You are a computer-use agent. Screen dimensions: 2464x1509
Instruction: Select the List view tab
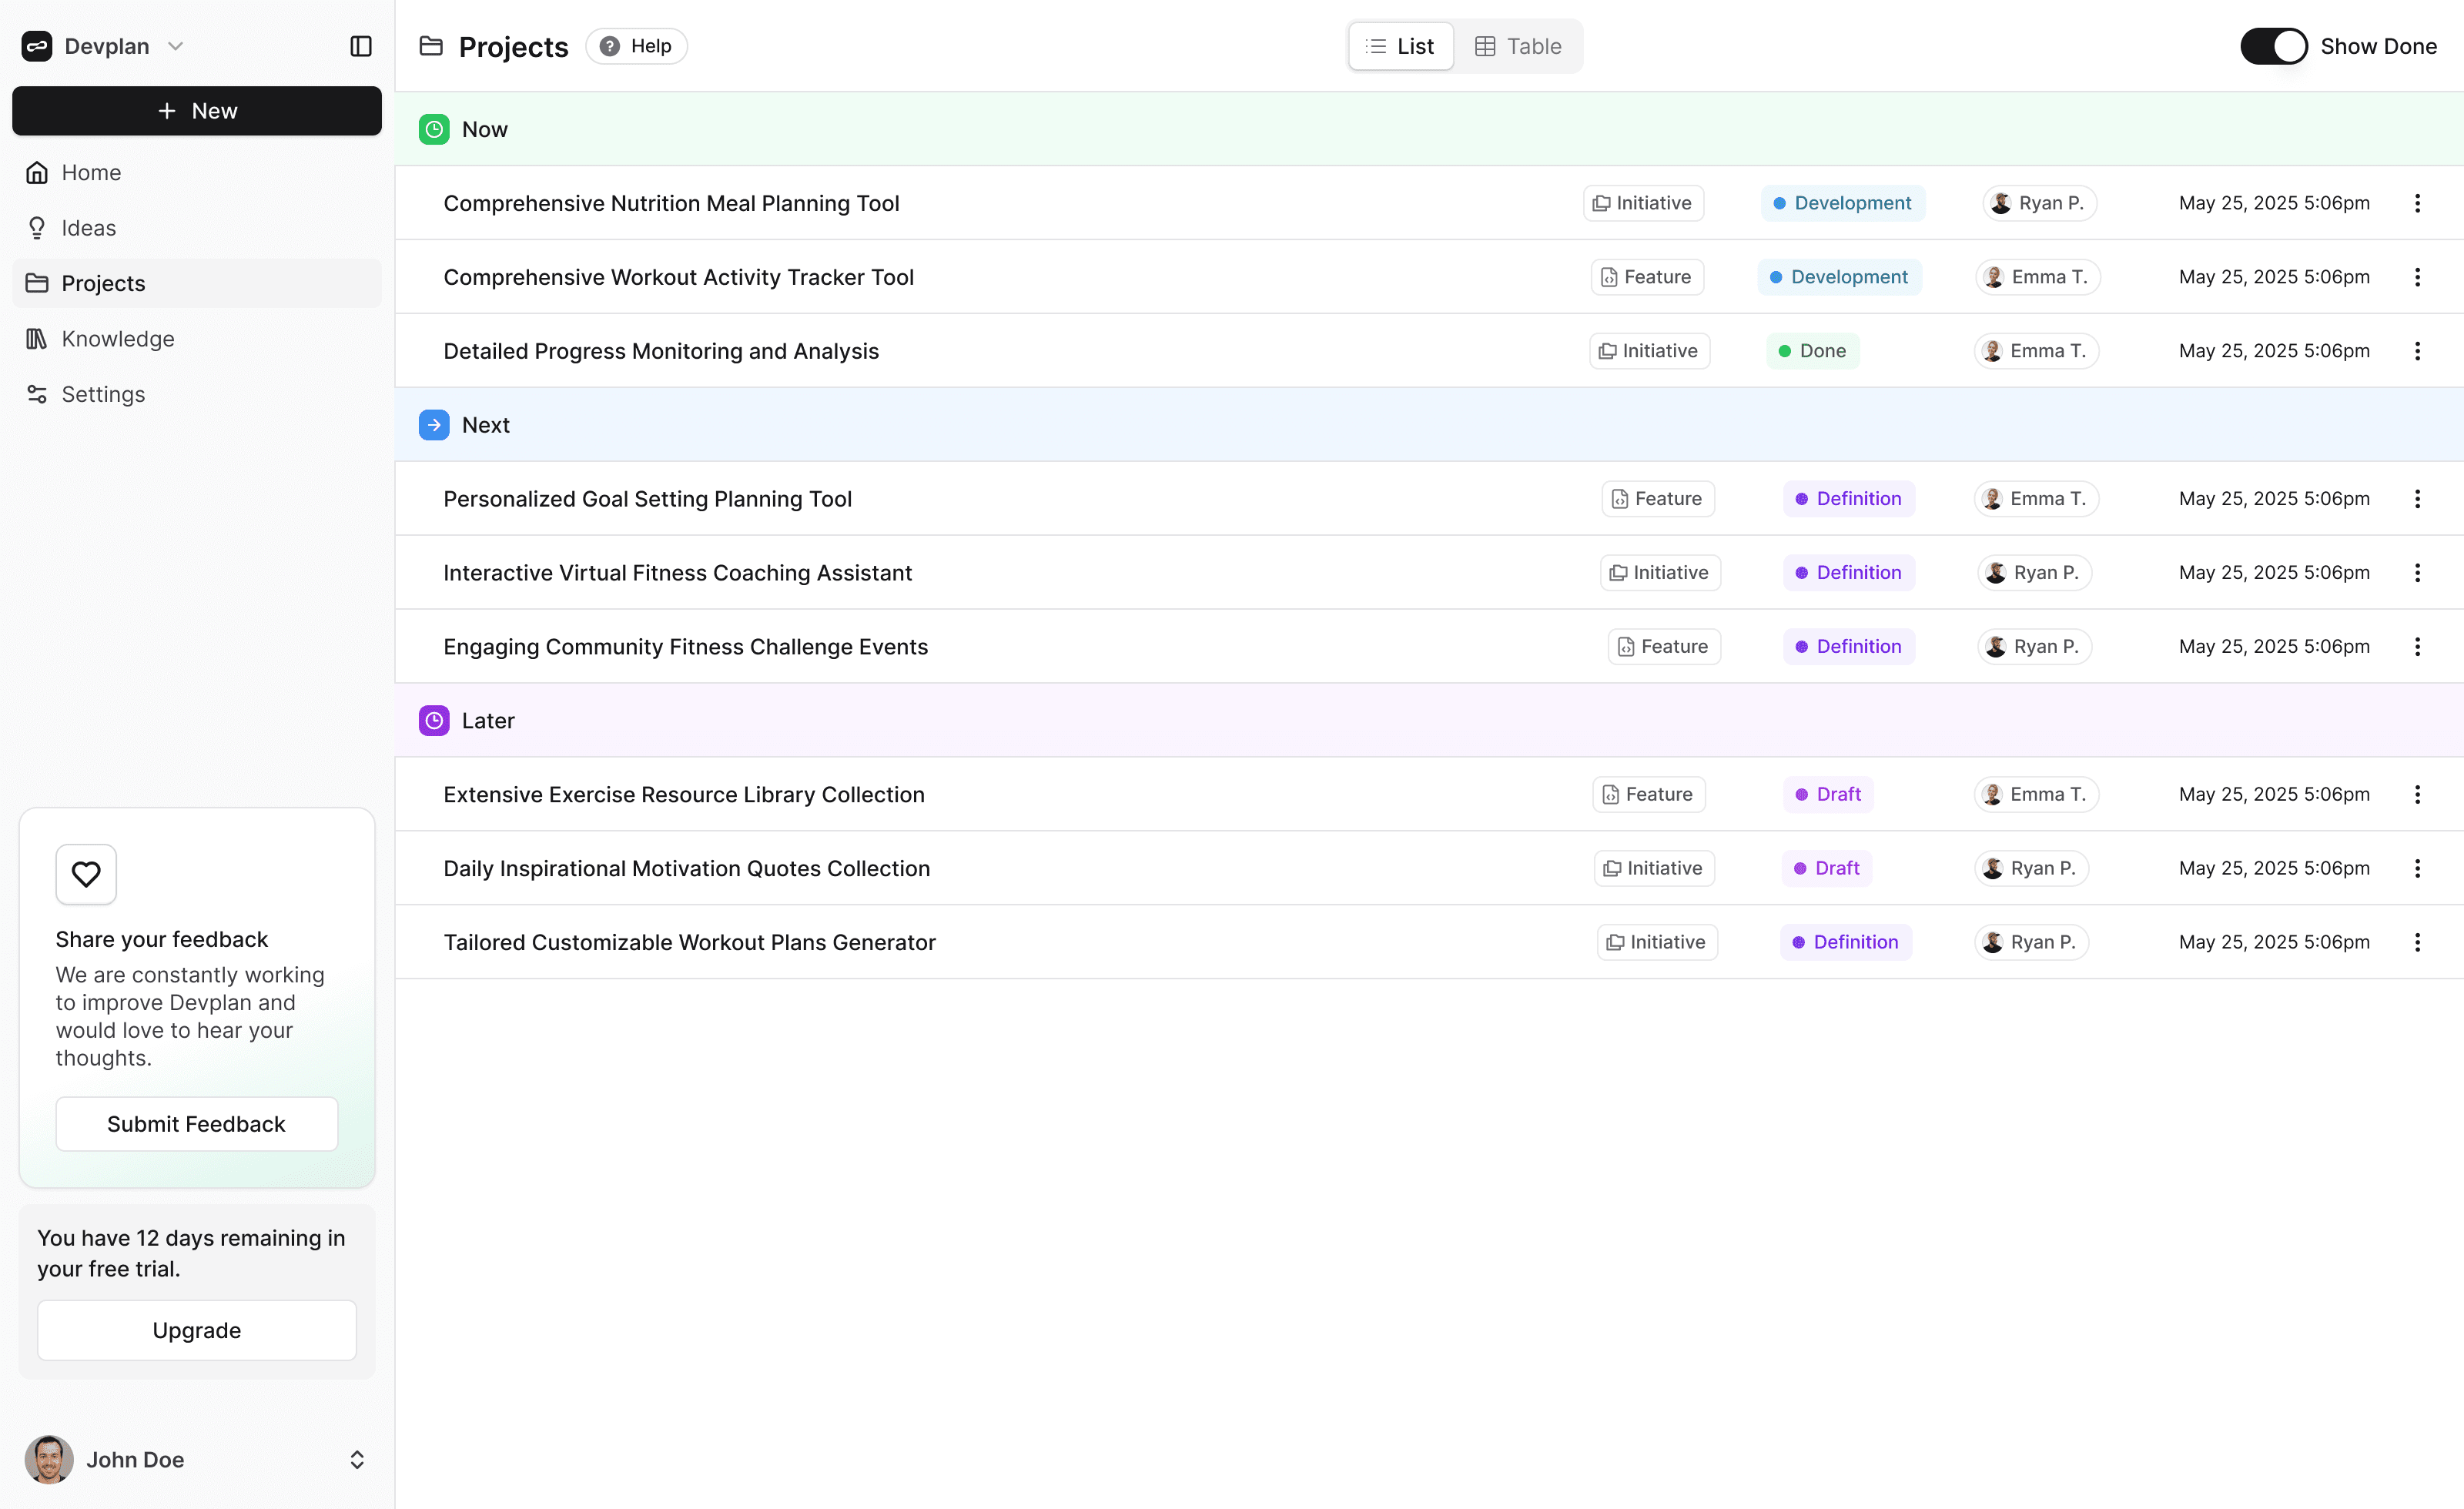[1400, 46]
